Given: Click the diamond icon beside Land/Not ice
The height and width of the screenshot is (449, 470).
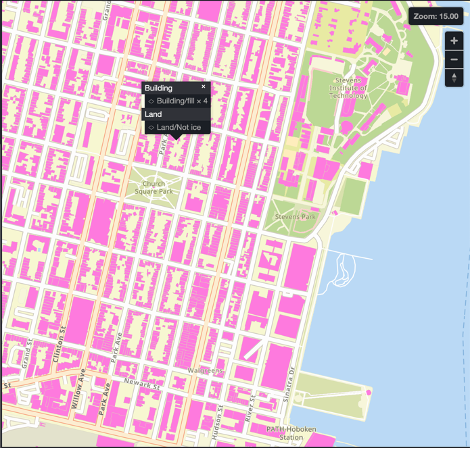Looking at the screenshot, I should click(151, 127).
